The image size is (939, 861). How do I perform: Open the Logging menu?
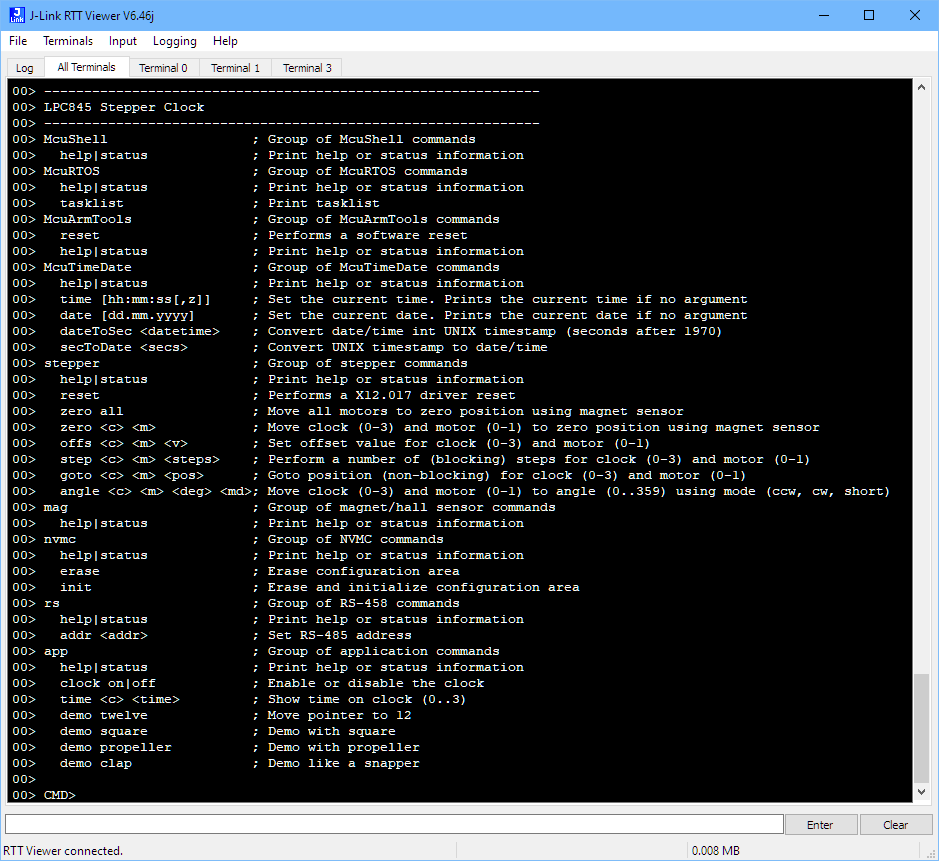click(x=175, y=41)
